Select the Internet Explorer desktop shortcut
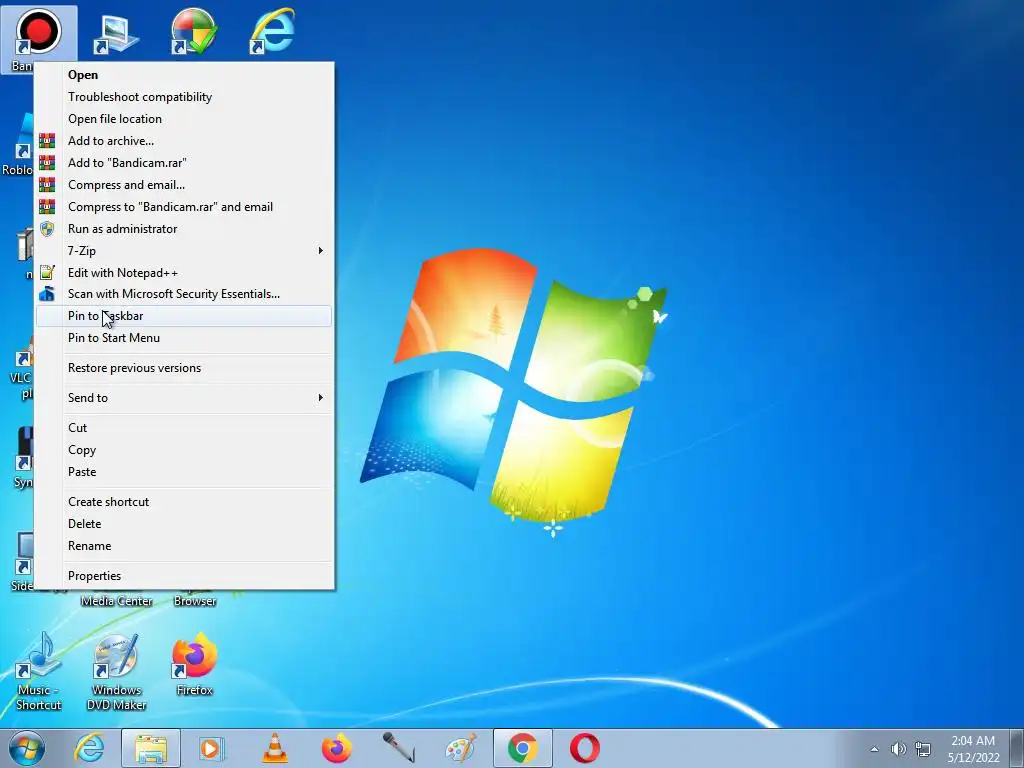The image size is (1024, 768). [272, 31]
